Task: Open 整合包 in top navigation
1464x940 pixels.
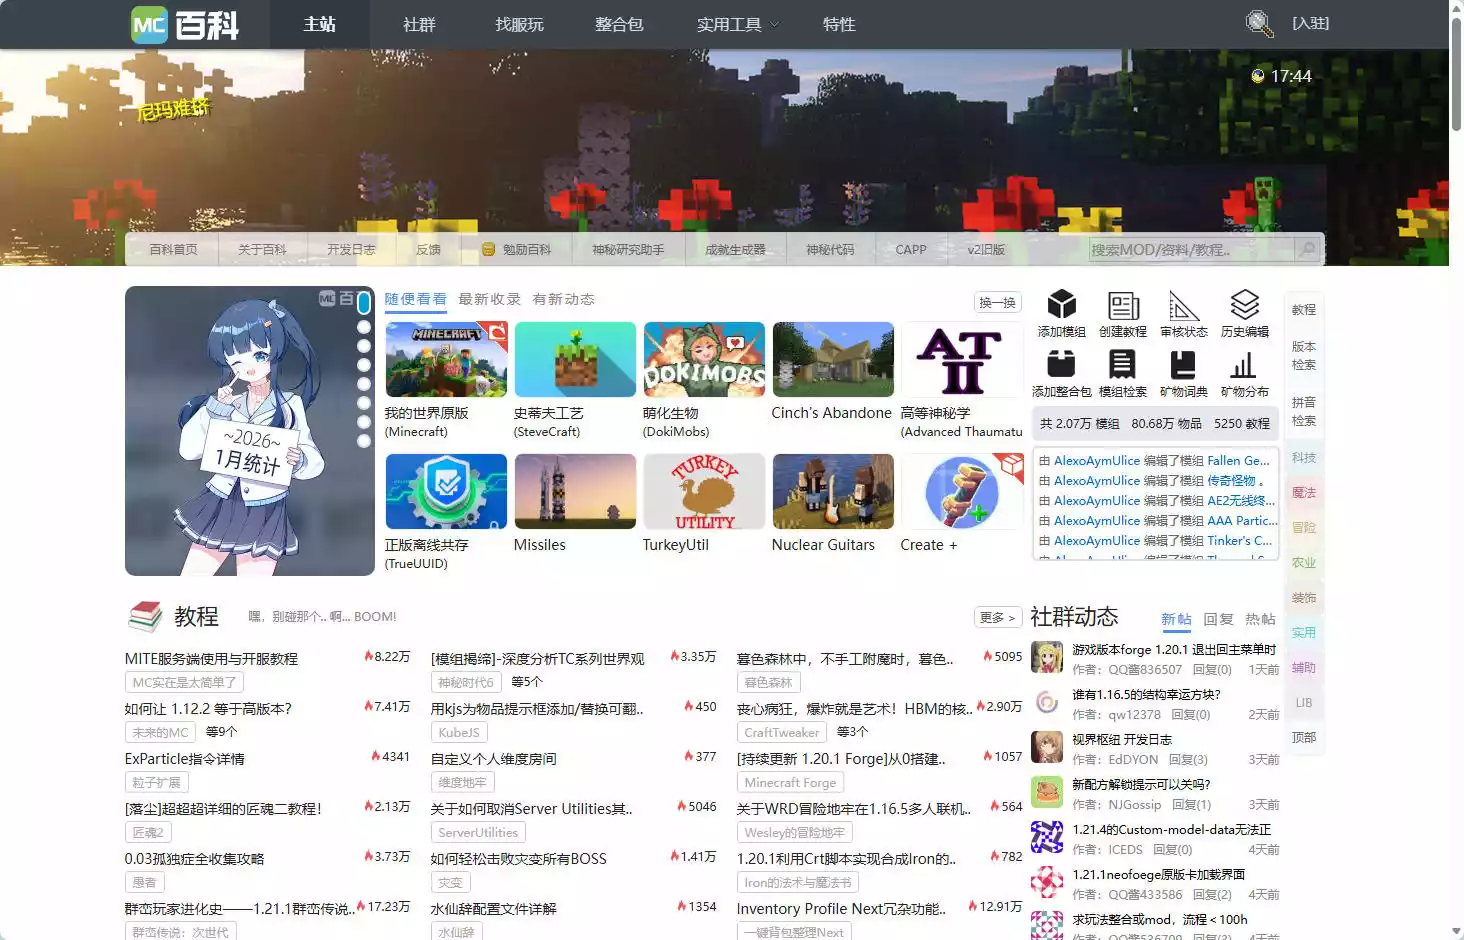Action: point(619,24)
